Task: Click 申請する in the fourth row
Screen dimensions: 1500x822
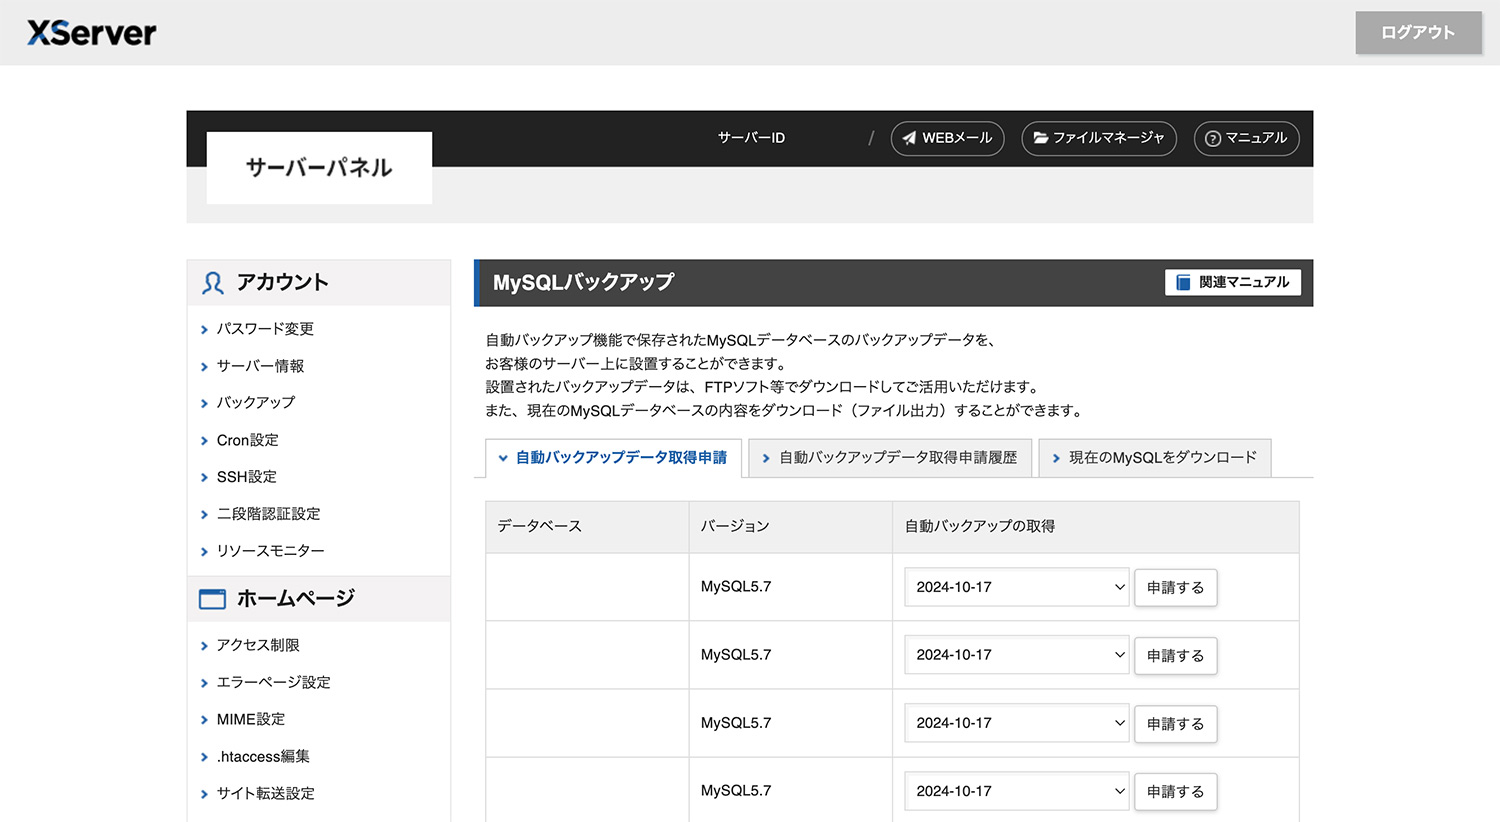Action: pyautogui.click(x=1176, y=792)
